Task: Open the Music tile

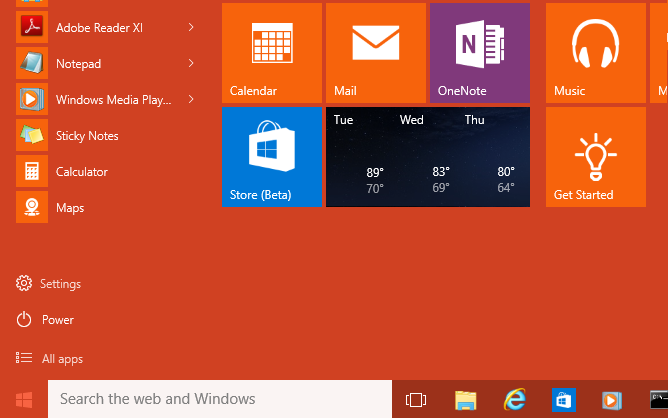Action: click(596, 53)
